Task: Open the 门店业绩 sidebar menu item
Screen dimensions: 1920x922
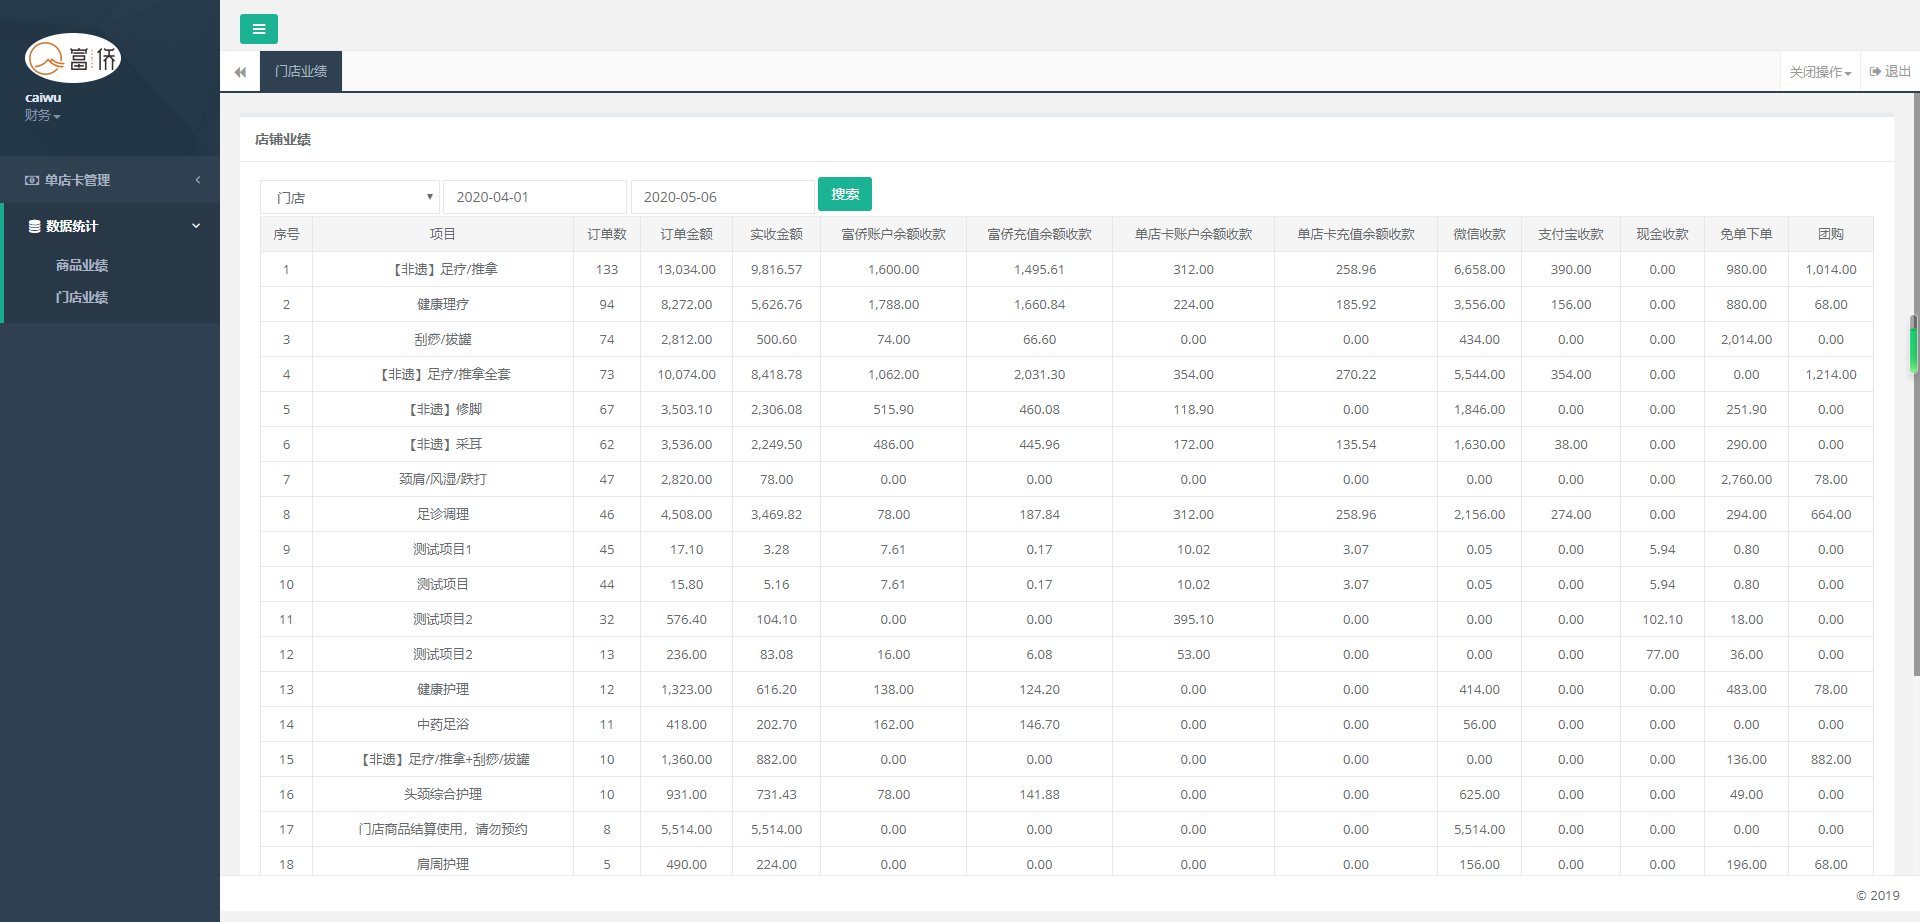Action: click(x=82, y=297)
